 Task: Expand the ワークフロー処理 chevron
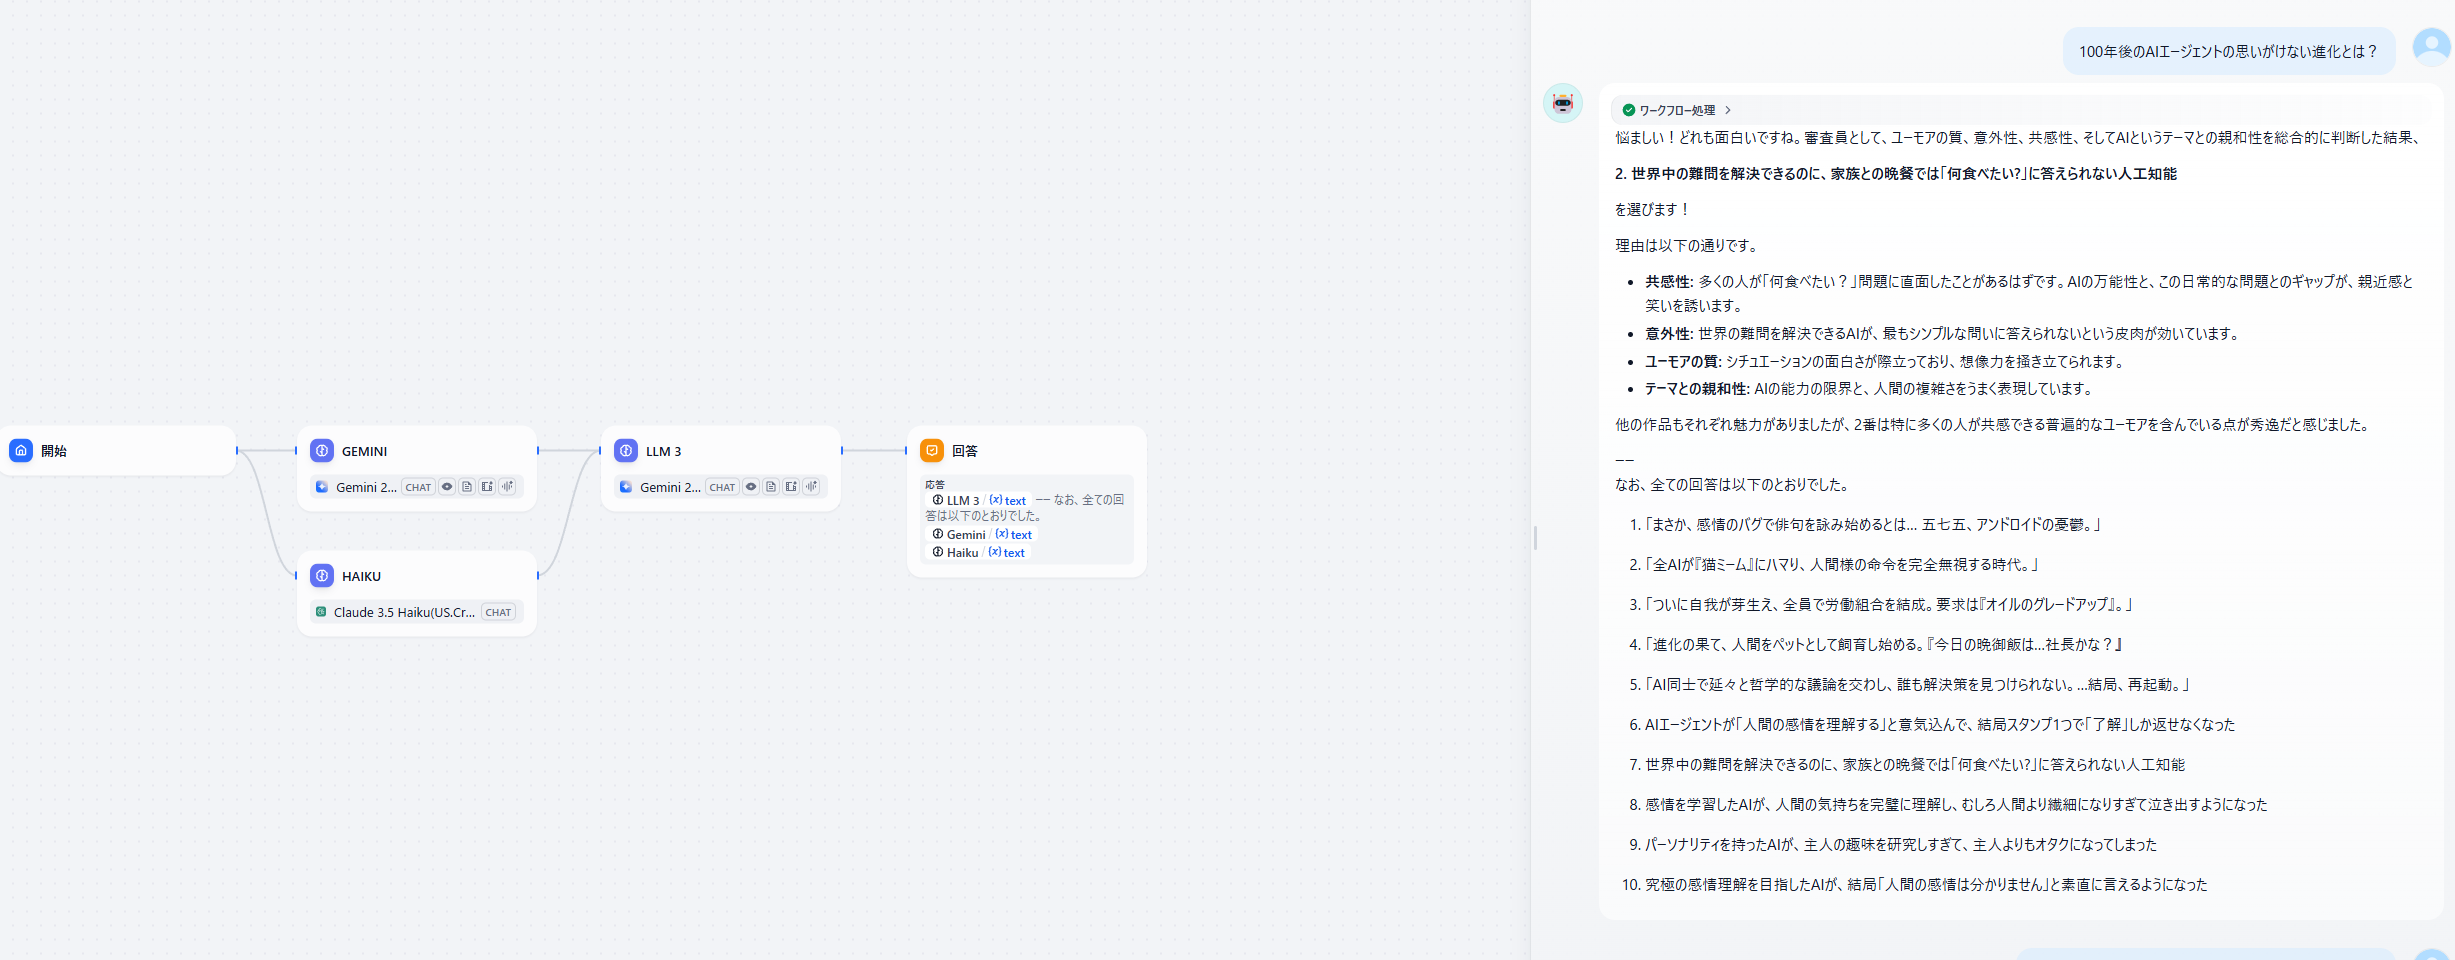[1728, 110]
